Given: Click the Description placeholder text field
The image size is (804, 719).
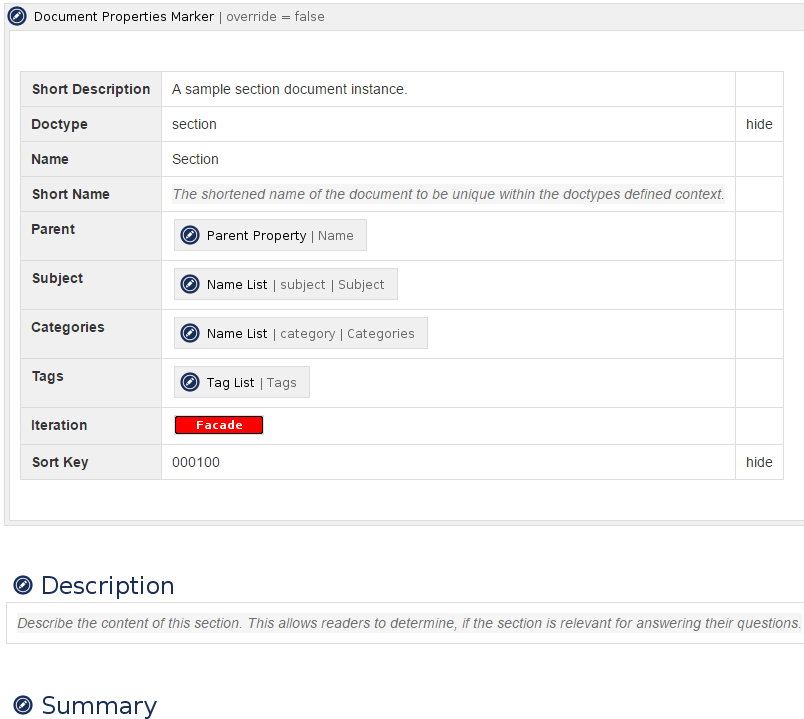Looking at the screenshot, I should click(x=400, y=623).
